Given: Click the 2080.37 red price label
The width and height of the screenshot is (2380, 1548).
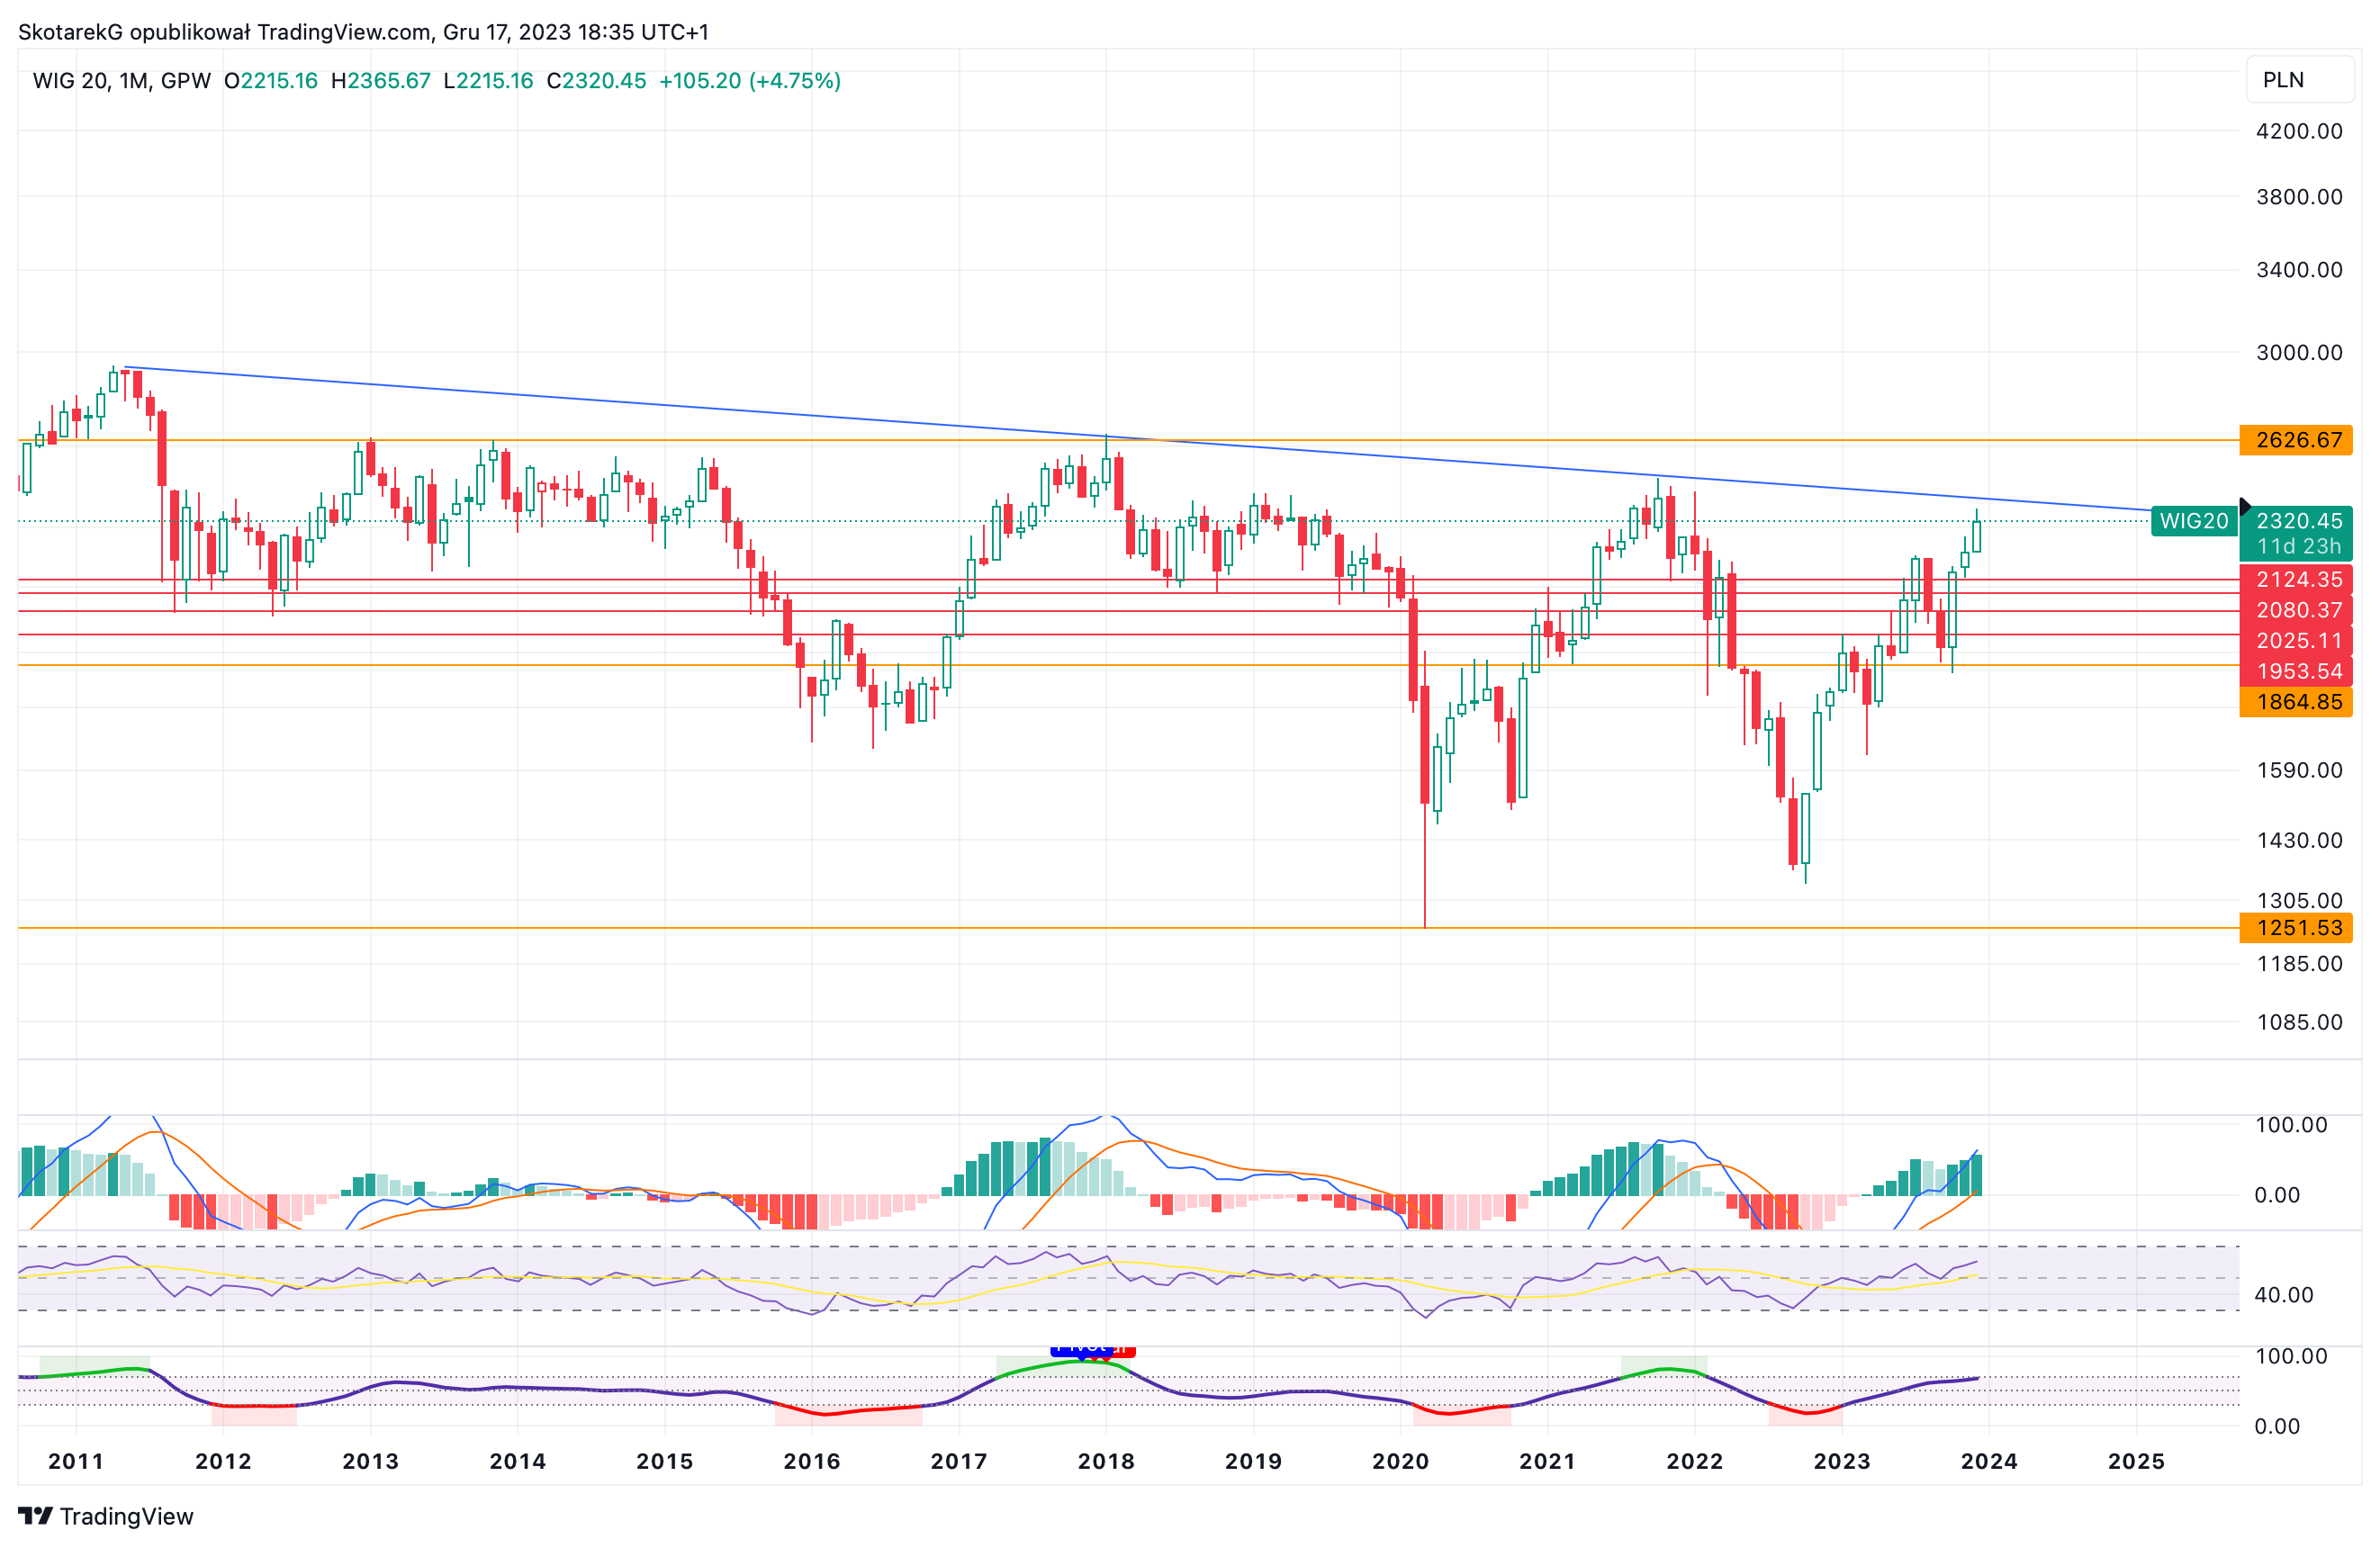Looking at the screenshot, I should pos(2296,610).
